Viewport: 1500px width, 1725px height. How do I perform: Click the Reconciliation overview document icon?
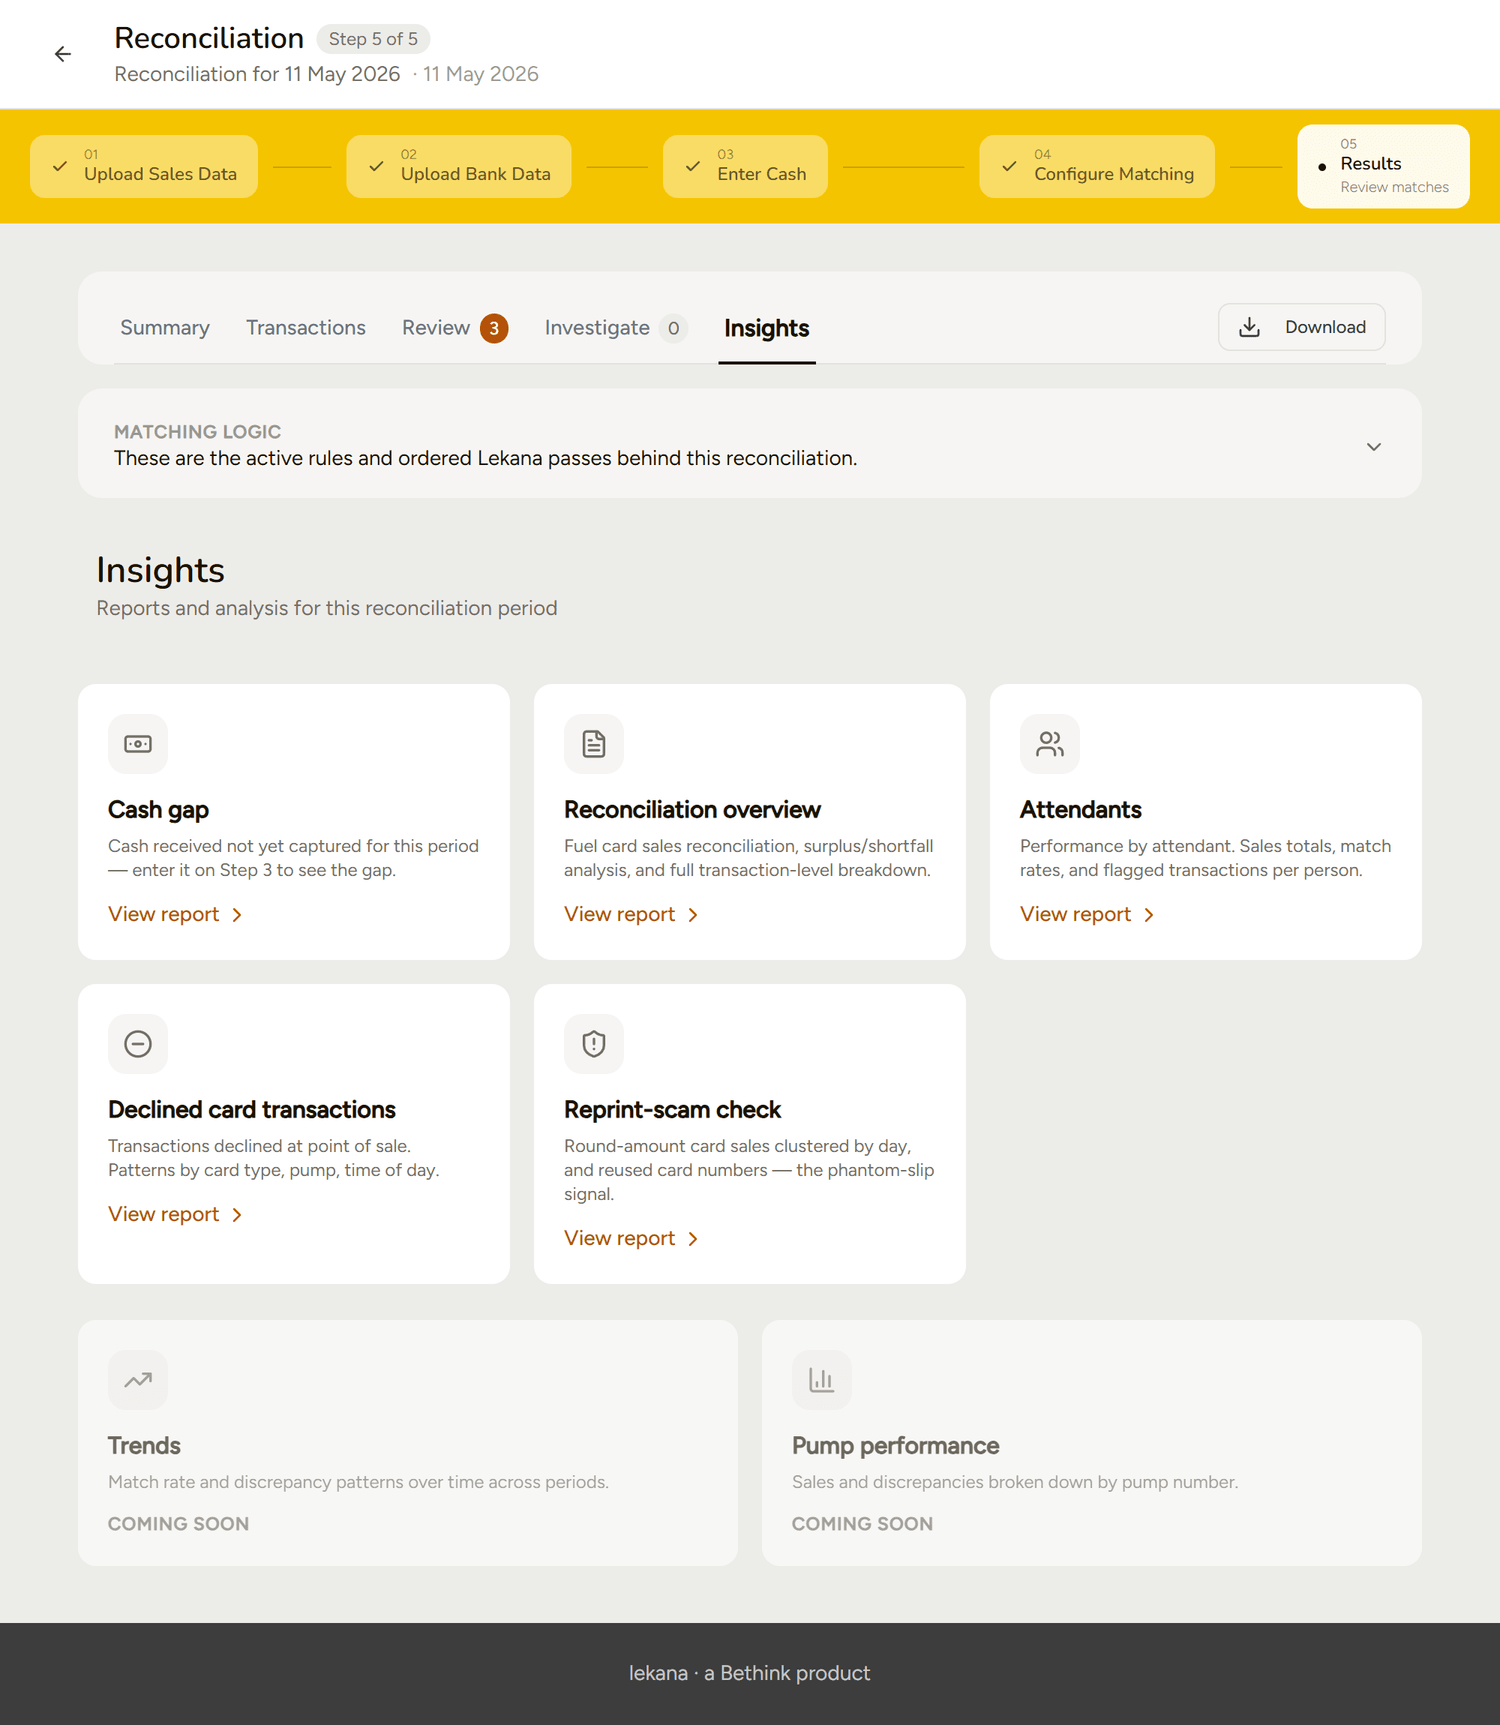coord(594,744)
